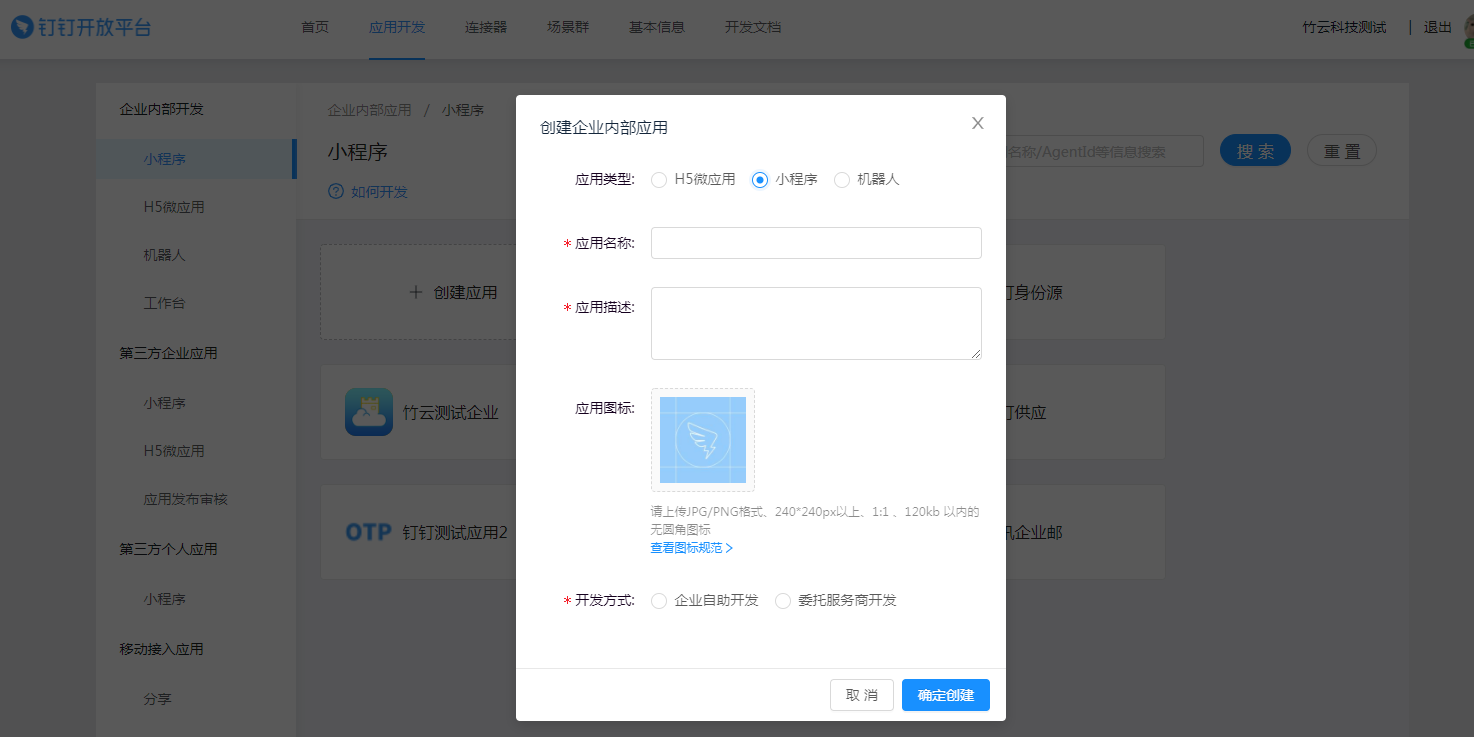Image resolution: width=1474 pixels, height=737 pixels.
Task: Click the AgentId search input box
Action: pos(1104,151)
